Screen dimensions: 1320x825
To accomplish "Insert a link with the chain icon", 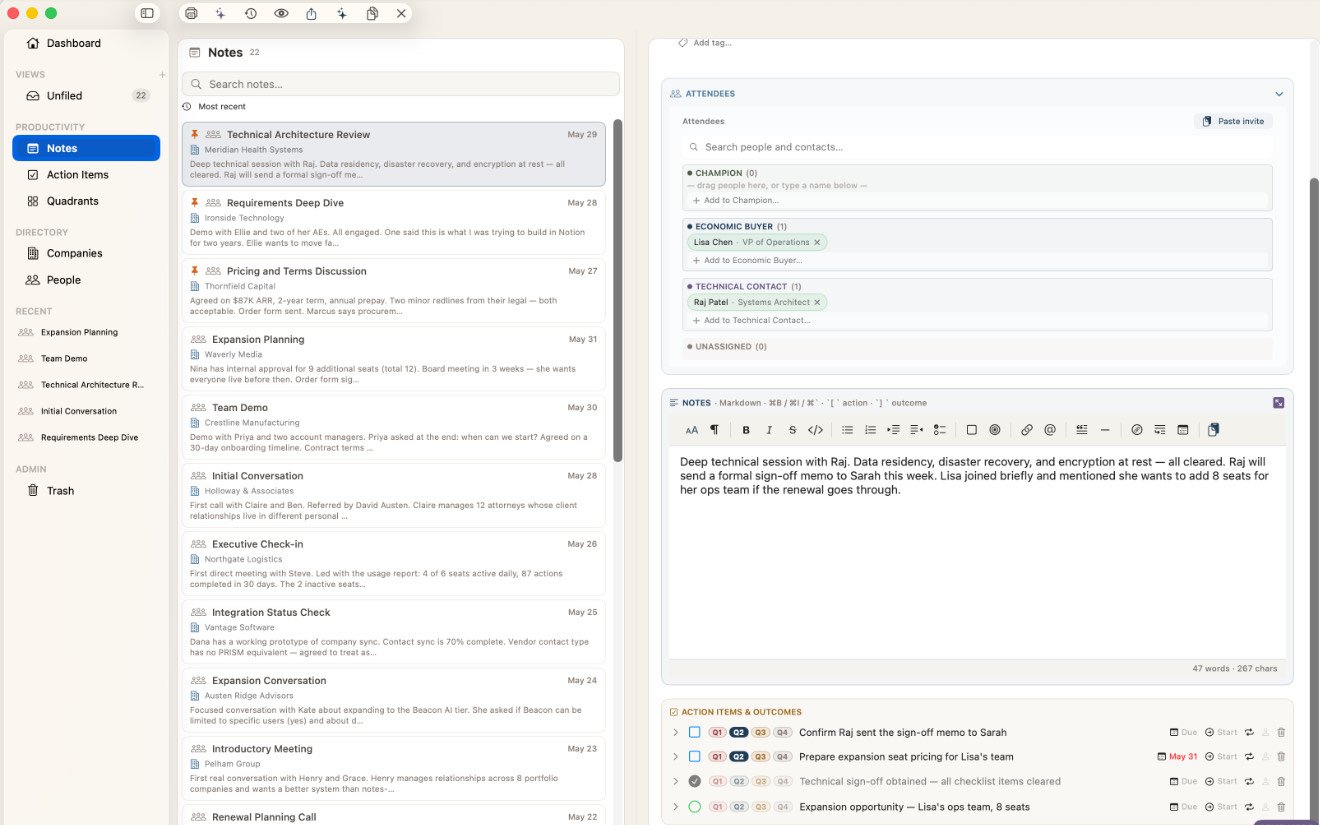I will coord(1026,430).
